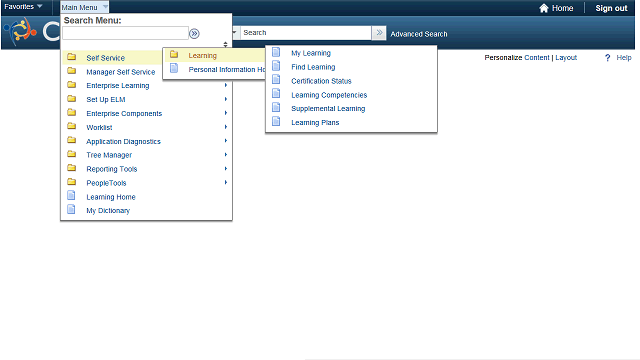Select Self Service menu item
The width and height of the screenshot is (640, 360).
105,58
